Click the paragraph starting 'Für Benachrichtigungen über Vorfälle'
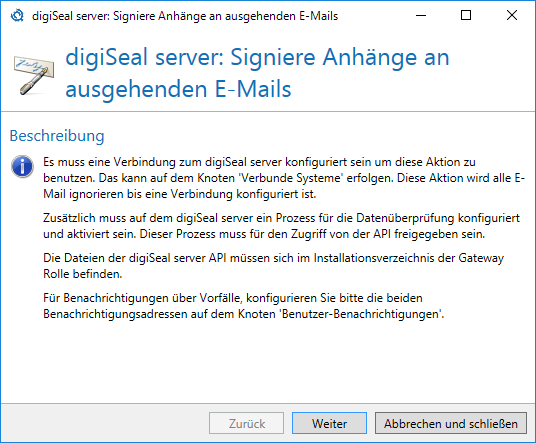The image size is (536, 443). (243, 306)
